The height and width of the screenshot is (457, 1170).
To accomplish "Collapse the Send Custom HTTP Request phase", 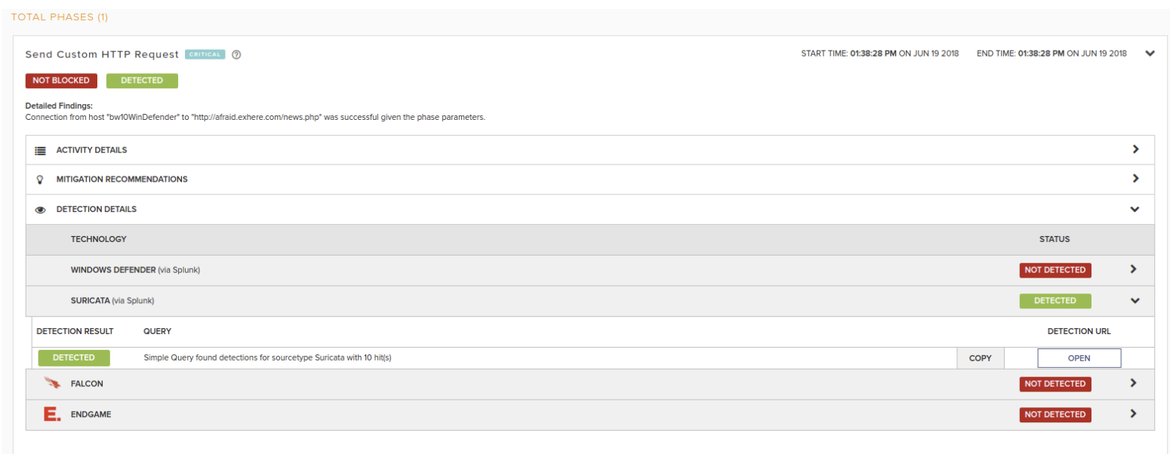I will (x=1150, y=54).
